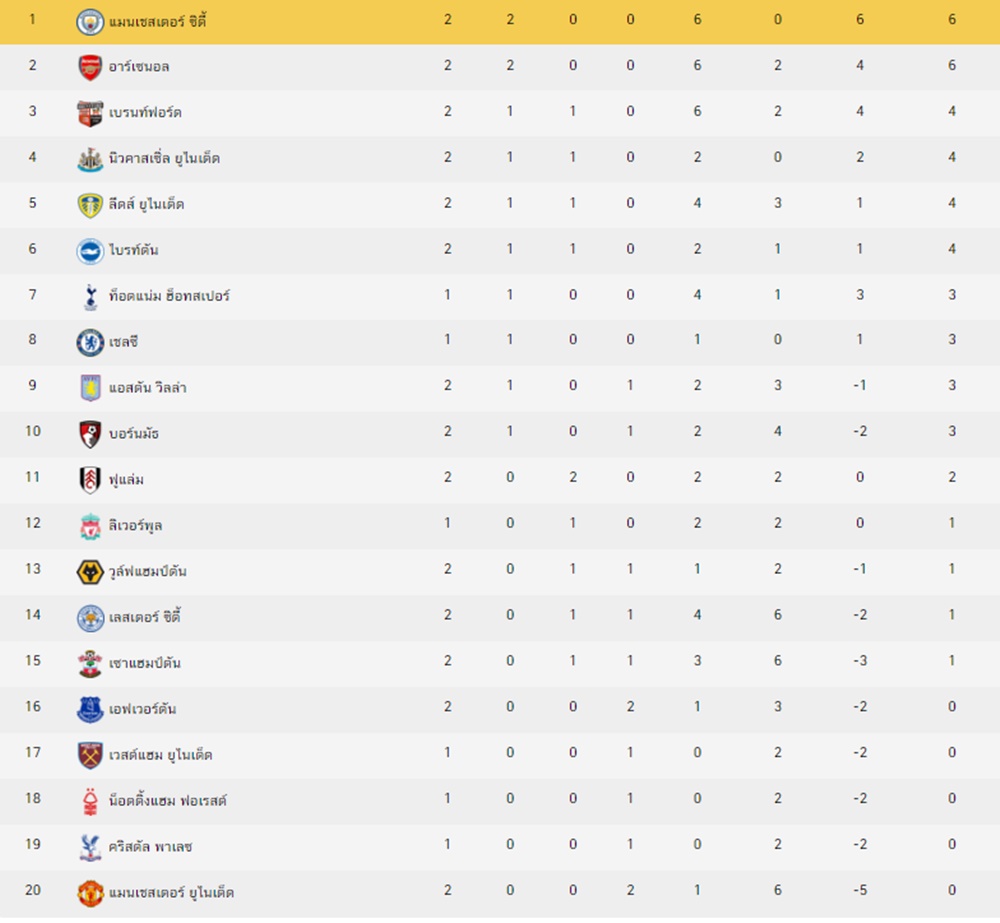
Task: Select the highlighted first-place row rank number
Action: tap(32, 19)
